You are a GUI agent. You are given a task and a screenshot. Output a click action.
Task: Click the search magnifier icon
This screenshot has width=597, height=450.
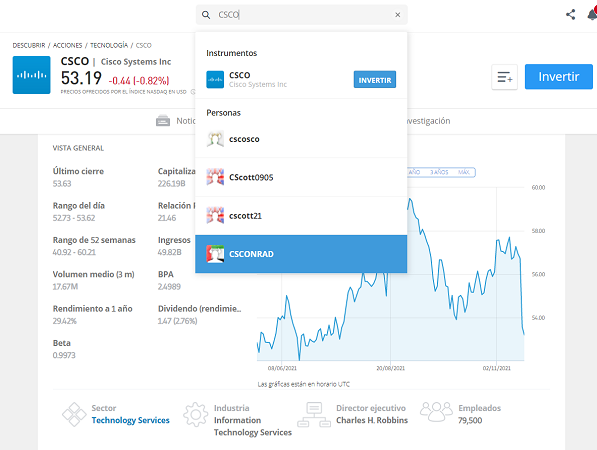pyautogui.click(x=206, y=15)
